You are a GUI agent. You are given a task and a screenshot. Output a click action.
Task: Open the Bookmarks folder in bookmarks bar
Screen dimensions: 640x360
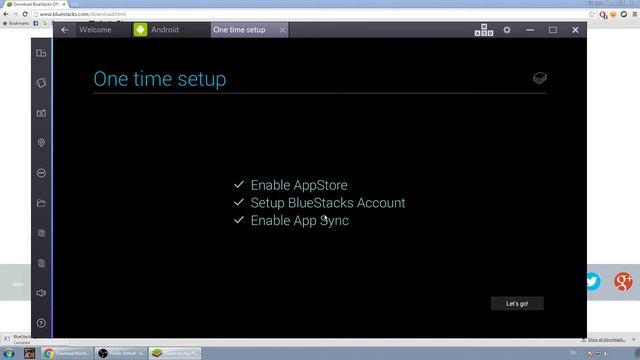[16, 23]
